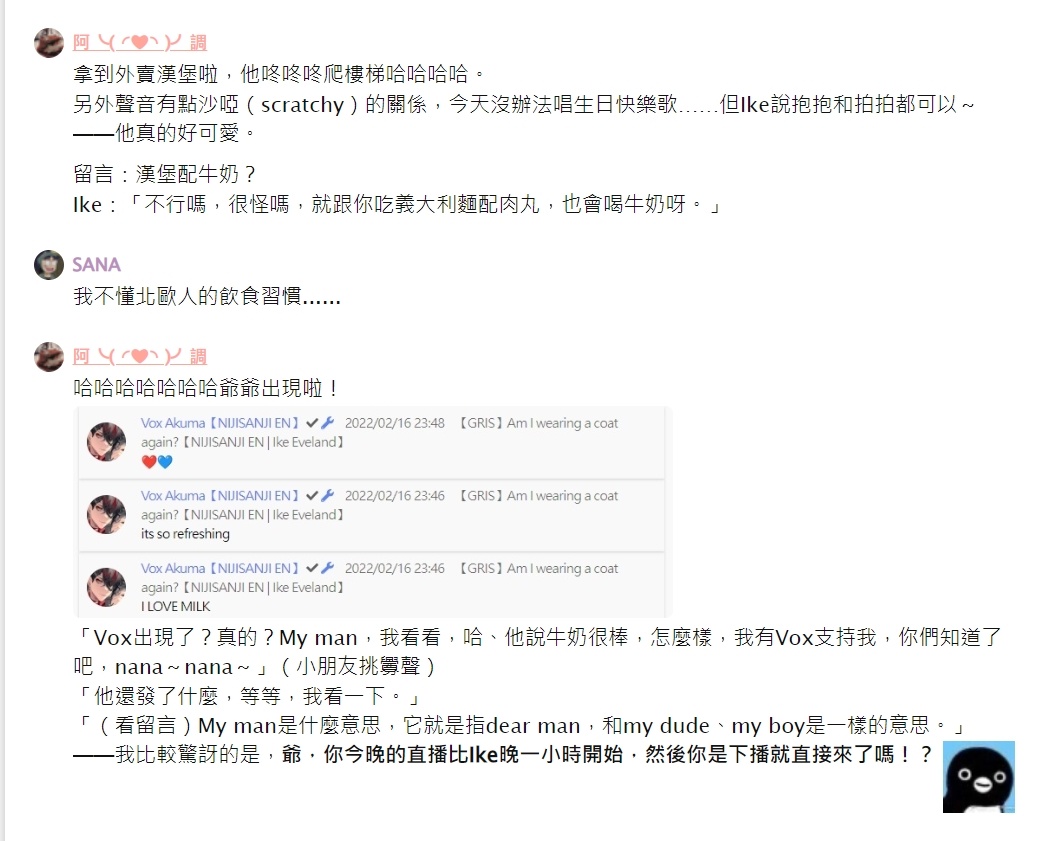Open the first post's username link
The width and height of the screenshot is (1054, 841).
pyautogui.click(x=140, y=43)
